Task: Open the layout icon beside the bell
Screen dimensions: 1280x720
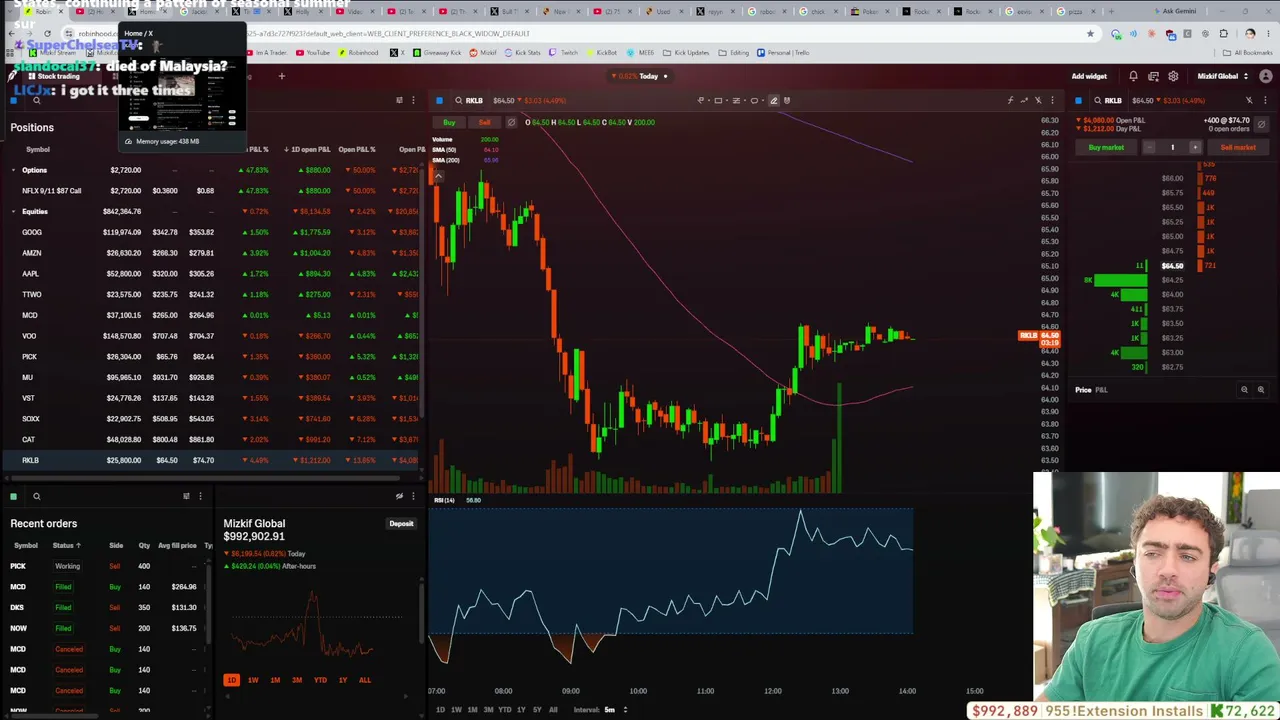Action: 1153,76
